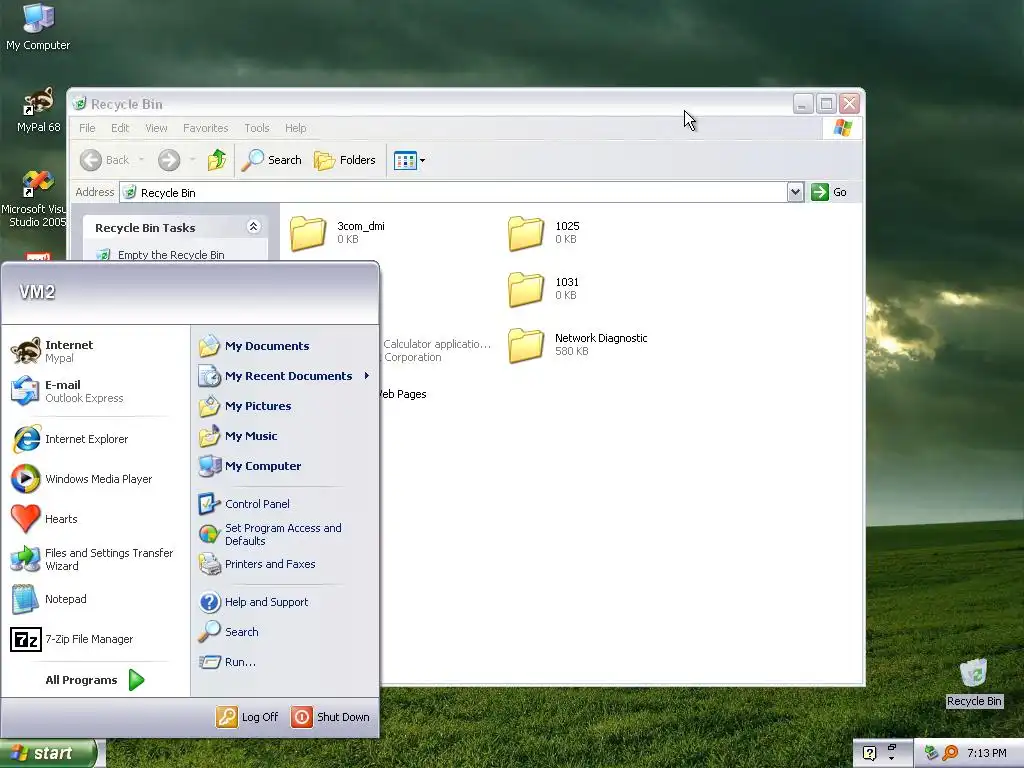Select the 3com_dmi folder

(338, 232)
